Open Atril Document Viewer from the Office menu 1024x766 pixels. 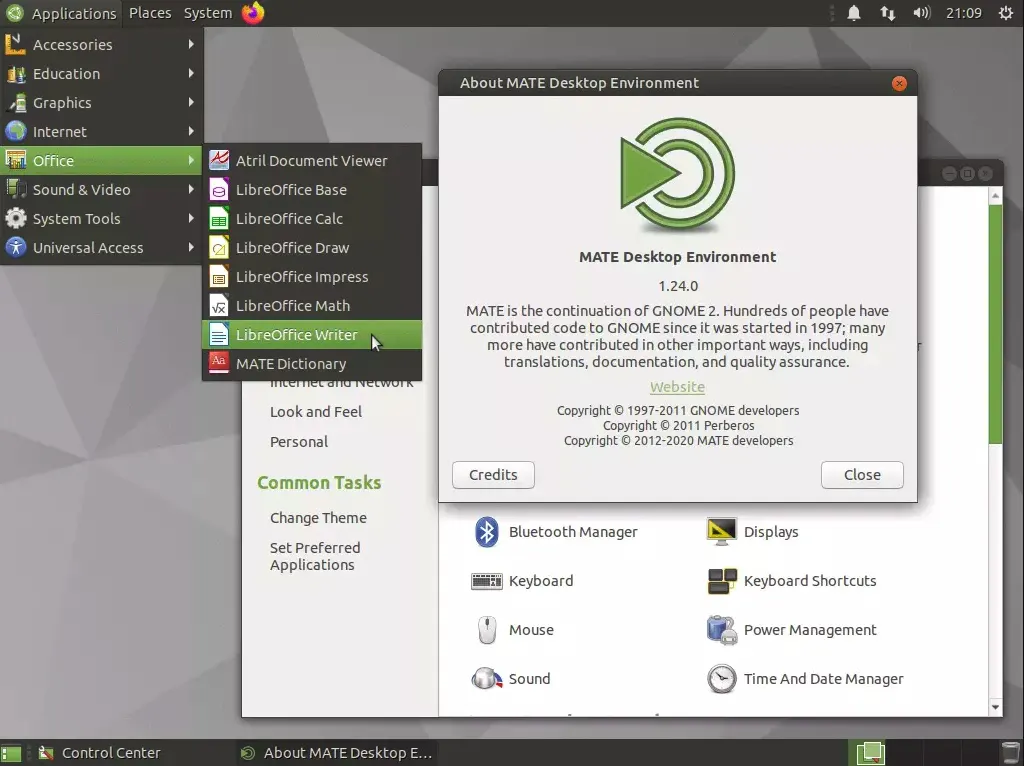click(312, 161)
